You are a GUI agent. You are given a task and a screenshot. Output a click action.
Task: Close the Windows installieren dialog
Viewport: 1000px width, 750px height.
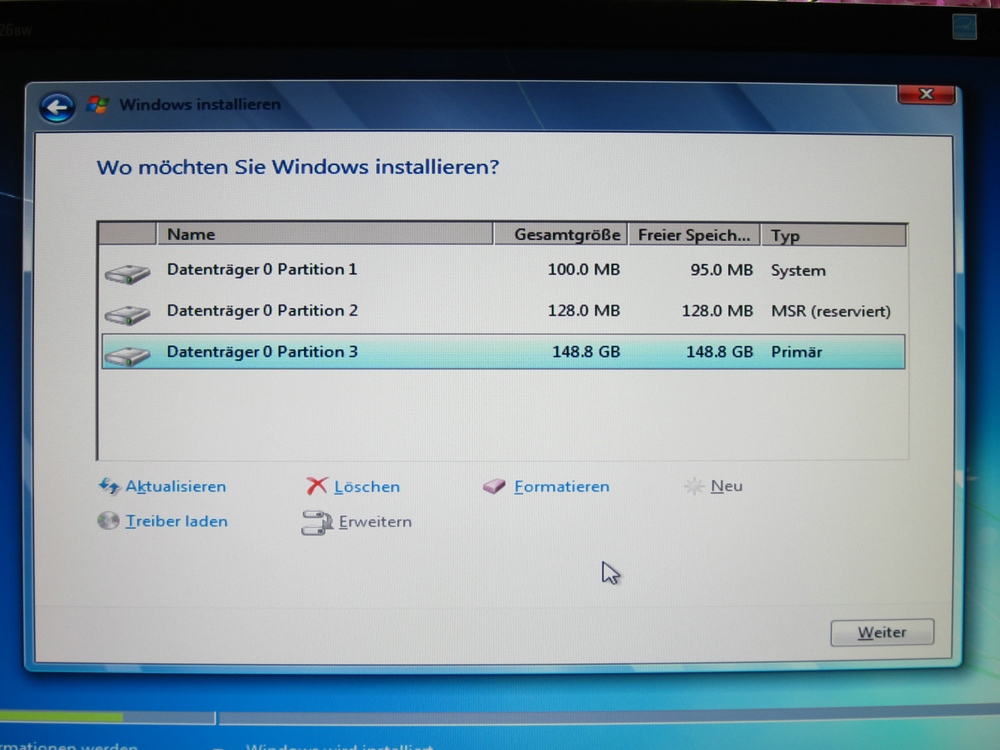(x=926, y=94)
